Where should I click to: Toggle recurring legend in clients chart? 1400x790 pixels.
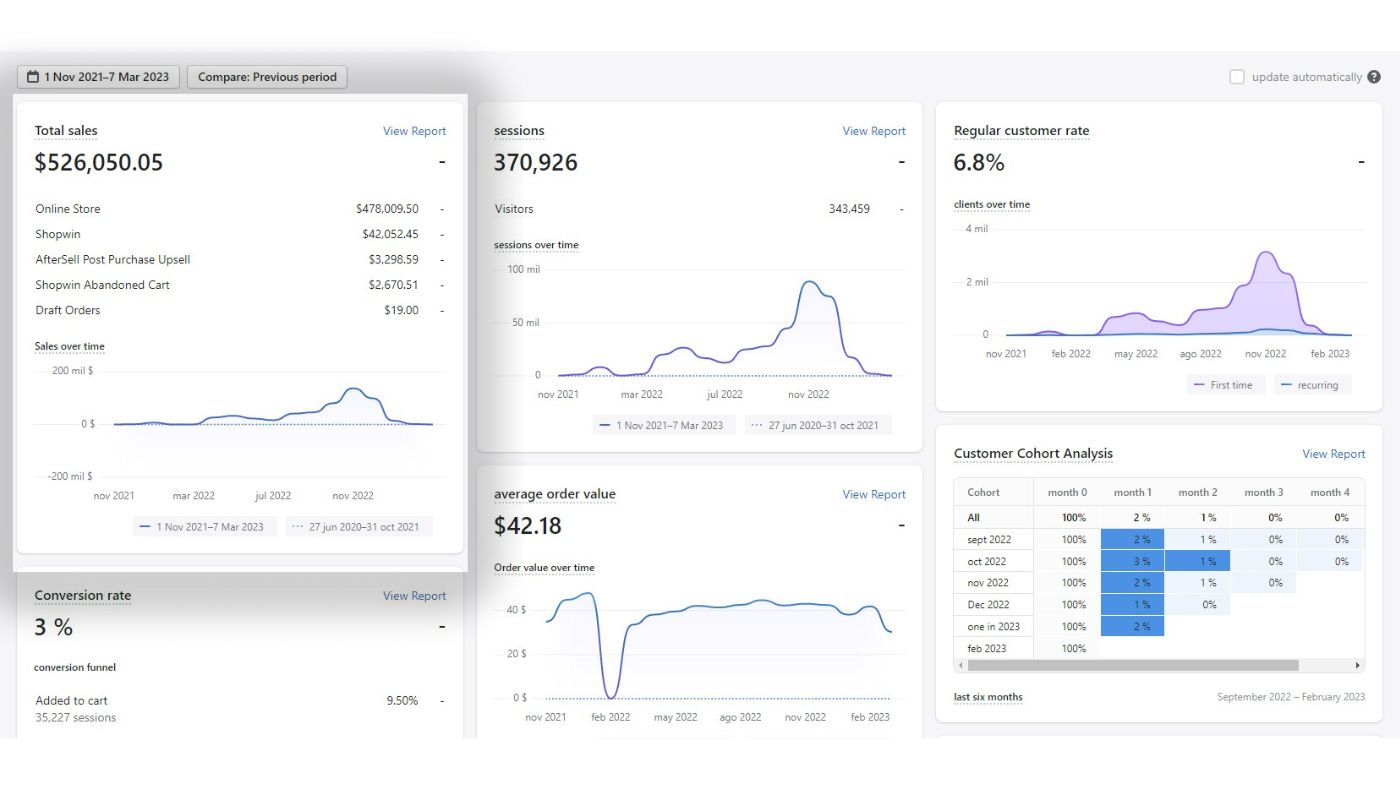(x=1313, y=384)
